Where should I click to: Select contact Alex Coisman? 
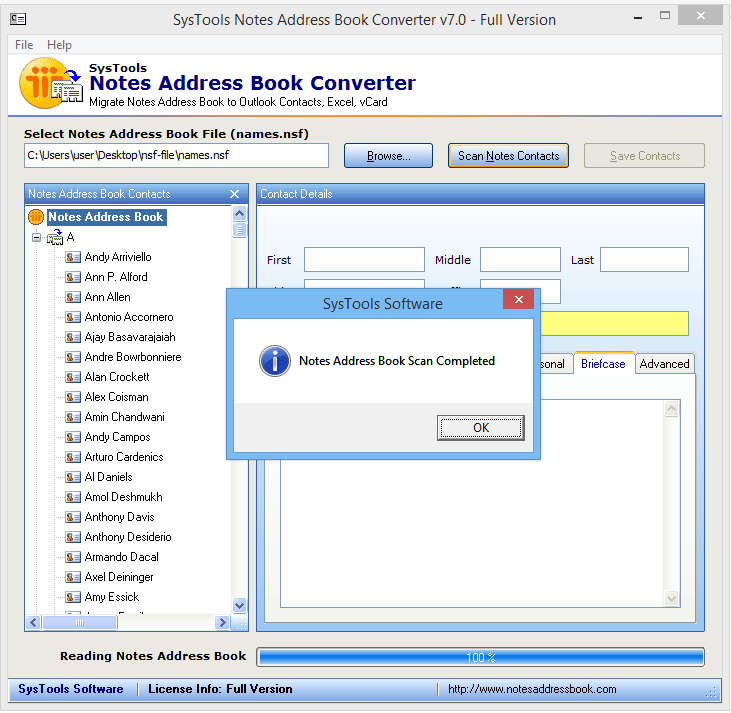tap(117, 397)
